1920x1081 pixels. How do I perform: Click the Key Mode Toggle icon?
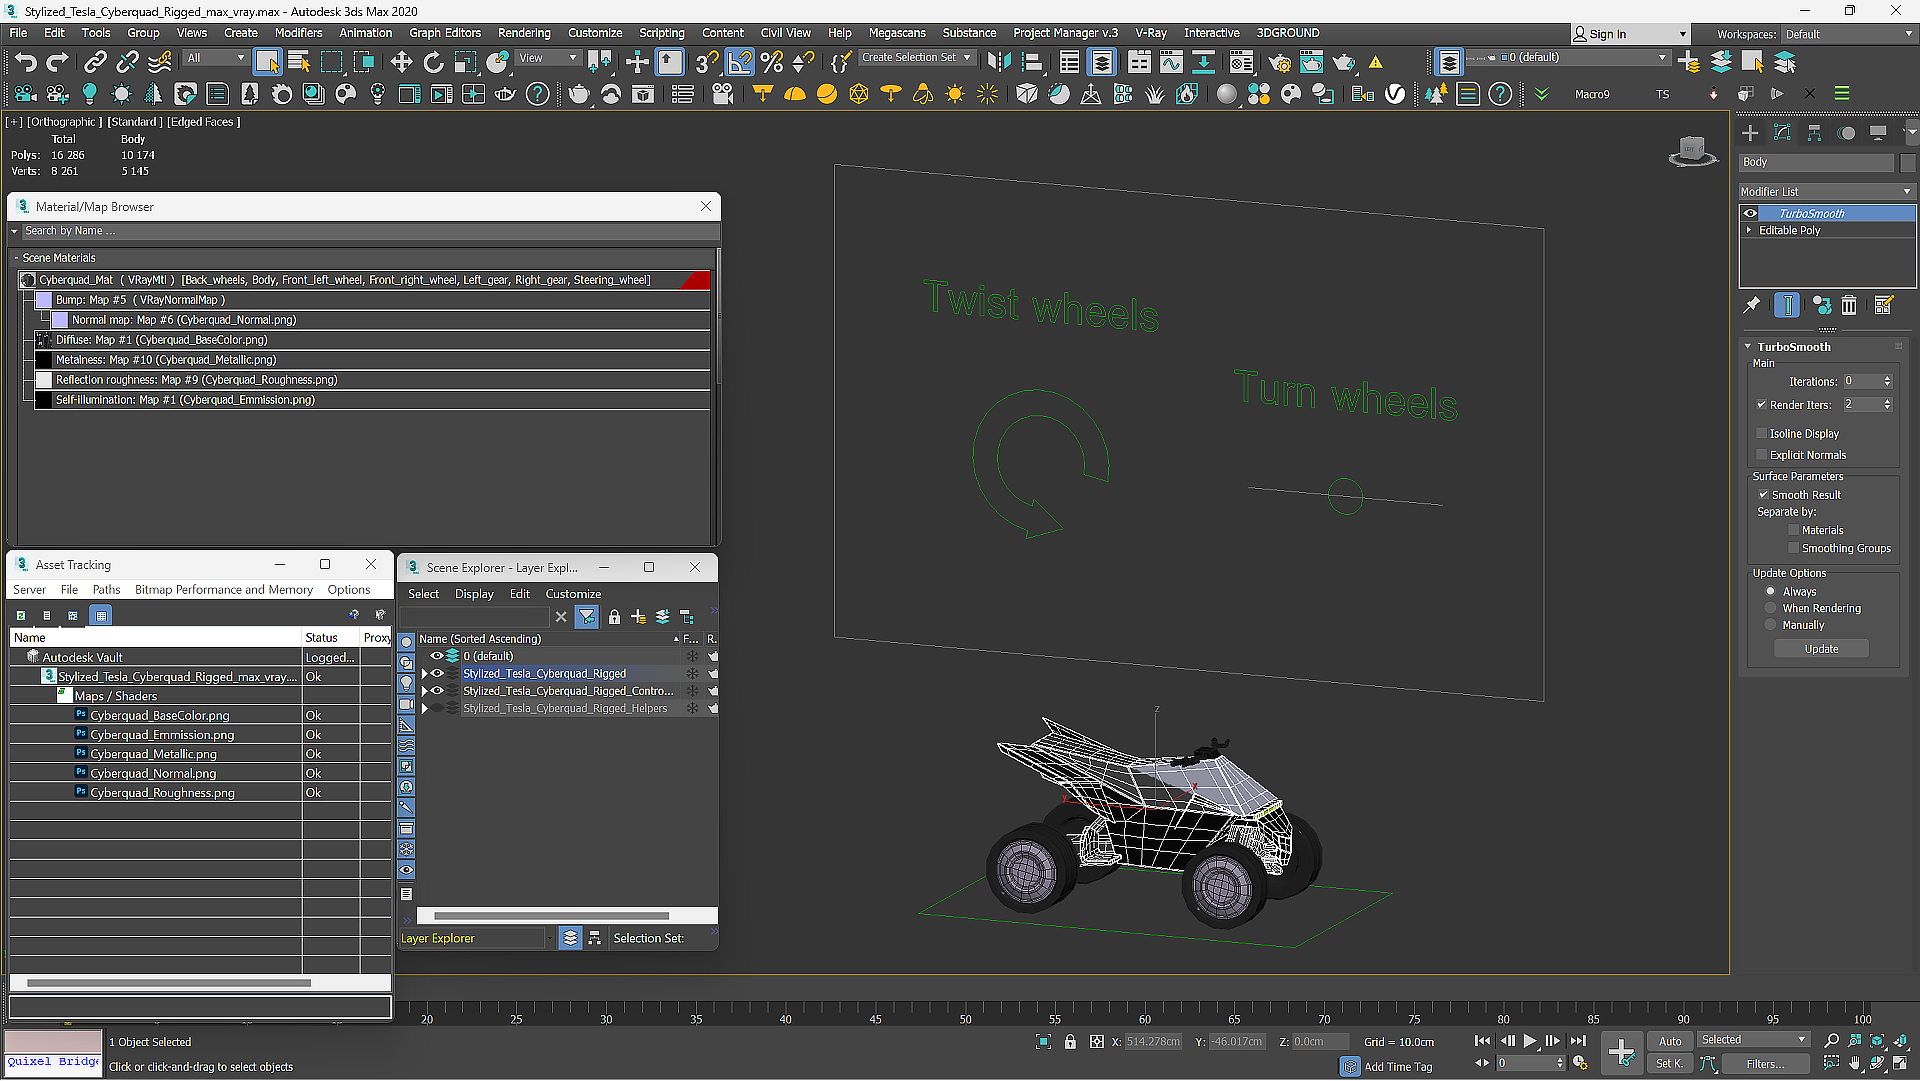tap(1482, 1064)
